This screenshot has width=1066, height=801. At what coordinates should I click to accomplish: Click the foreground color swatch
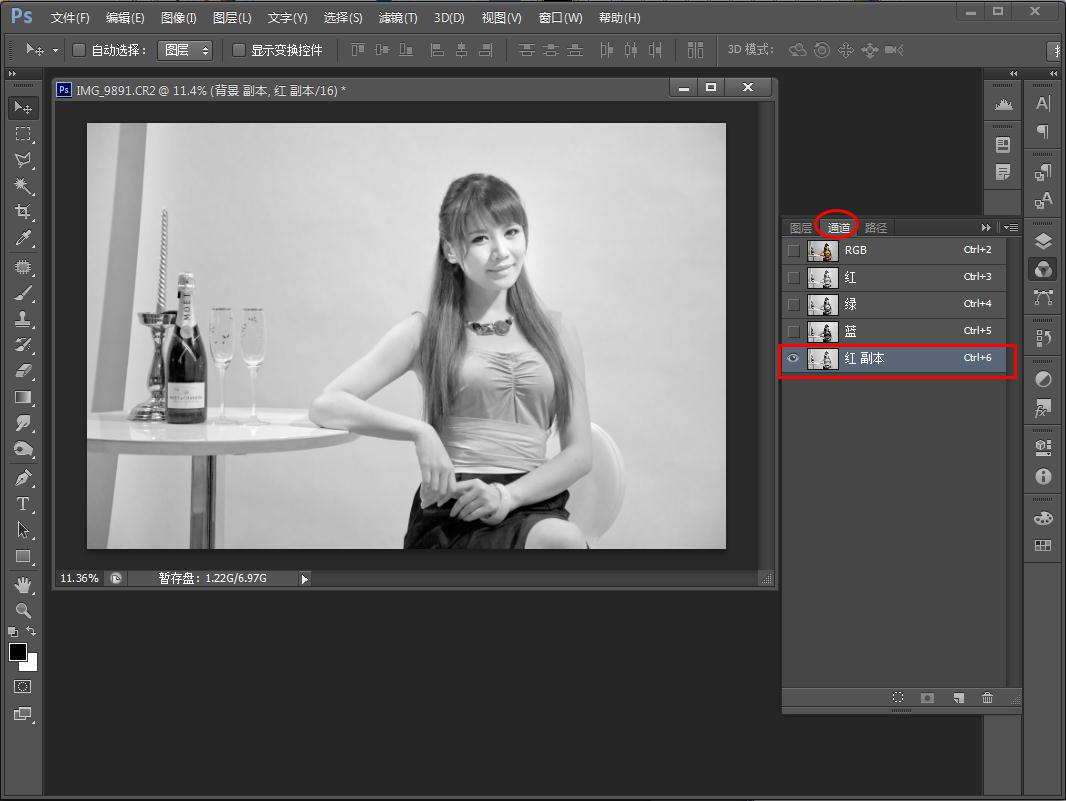18,652
